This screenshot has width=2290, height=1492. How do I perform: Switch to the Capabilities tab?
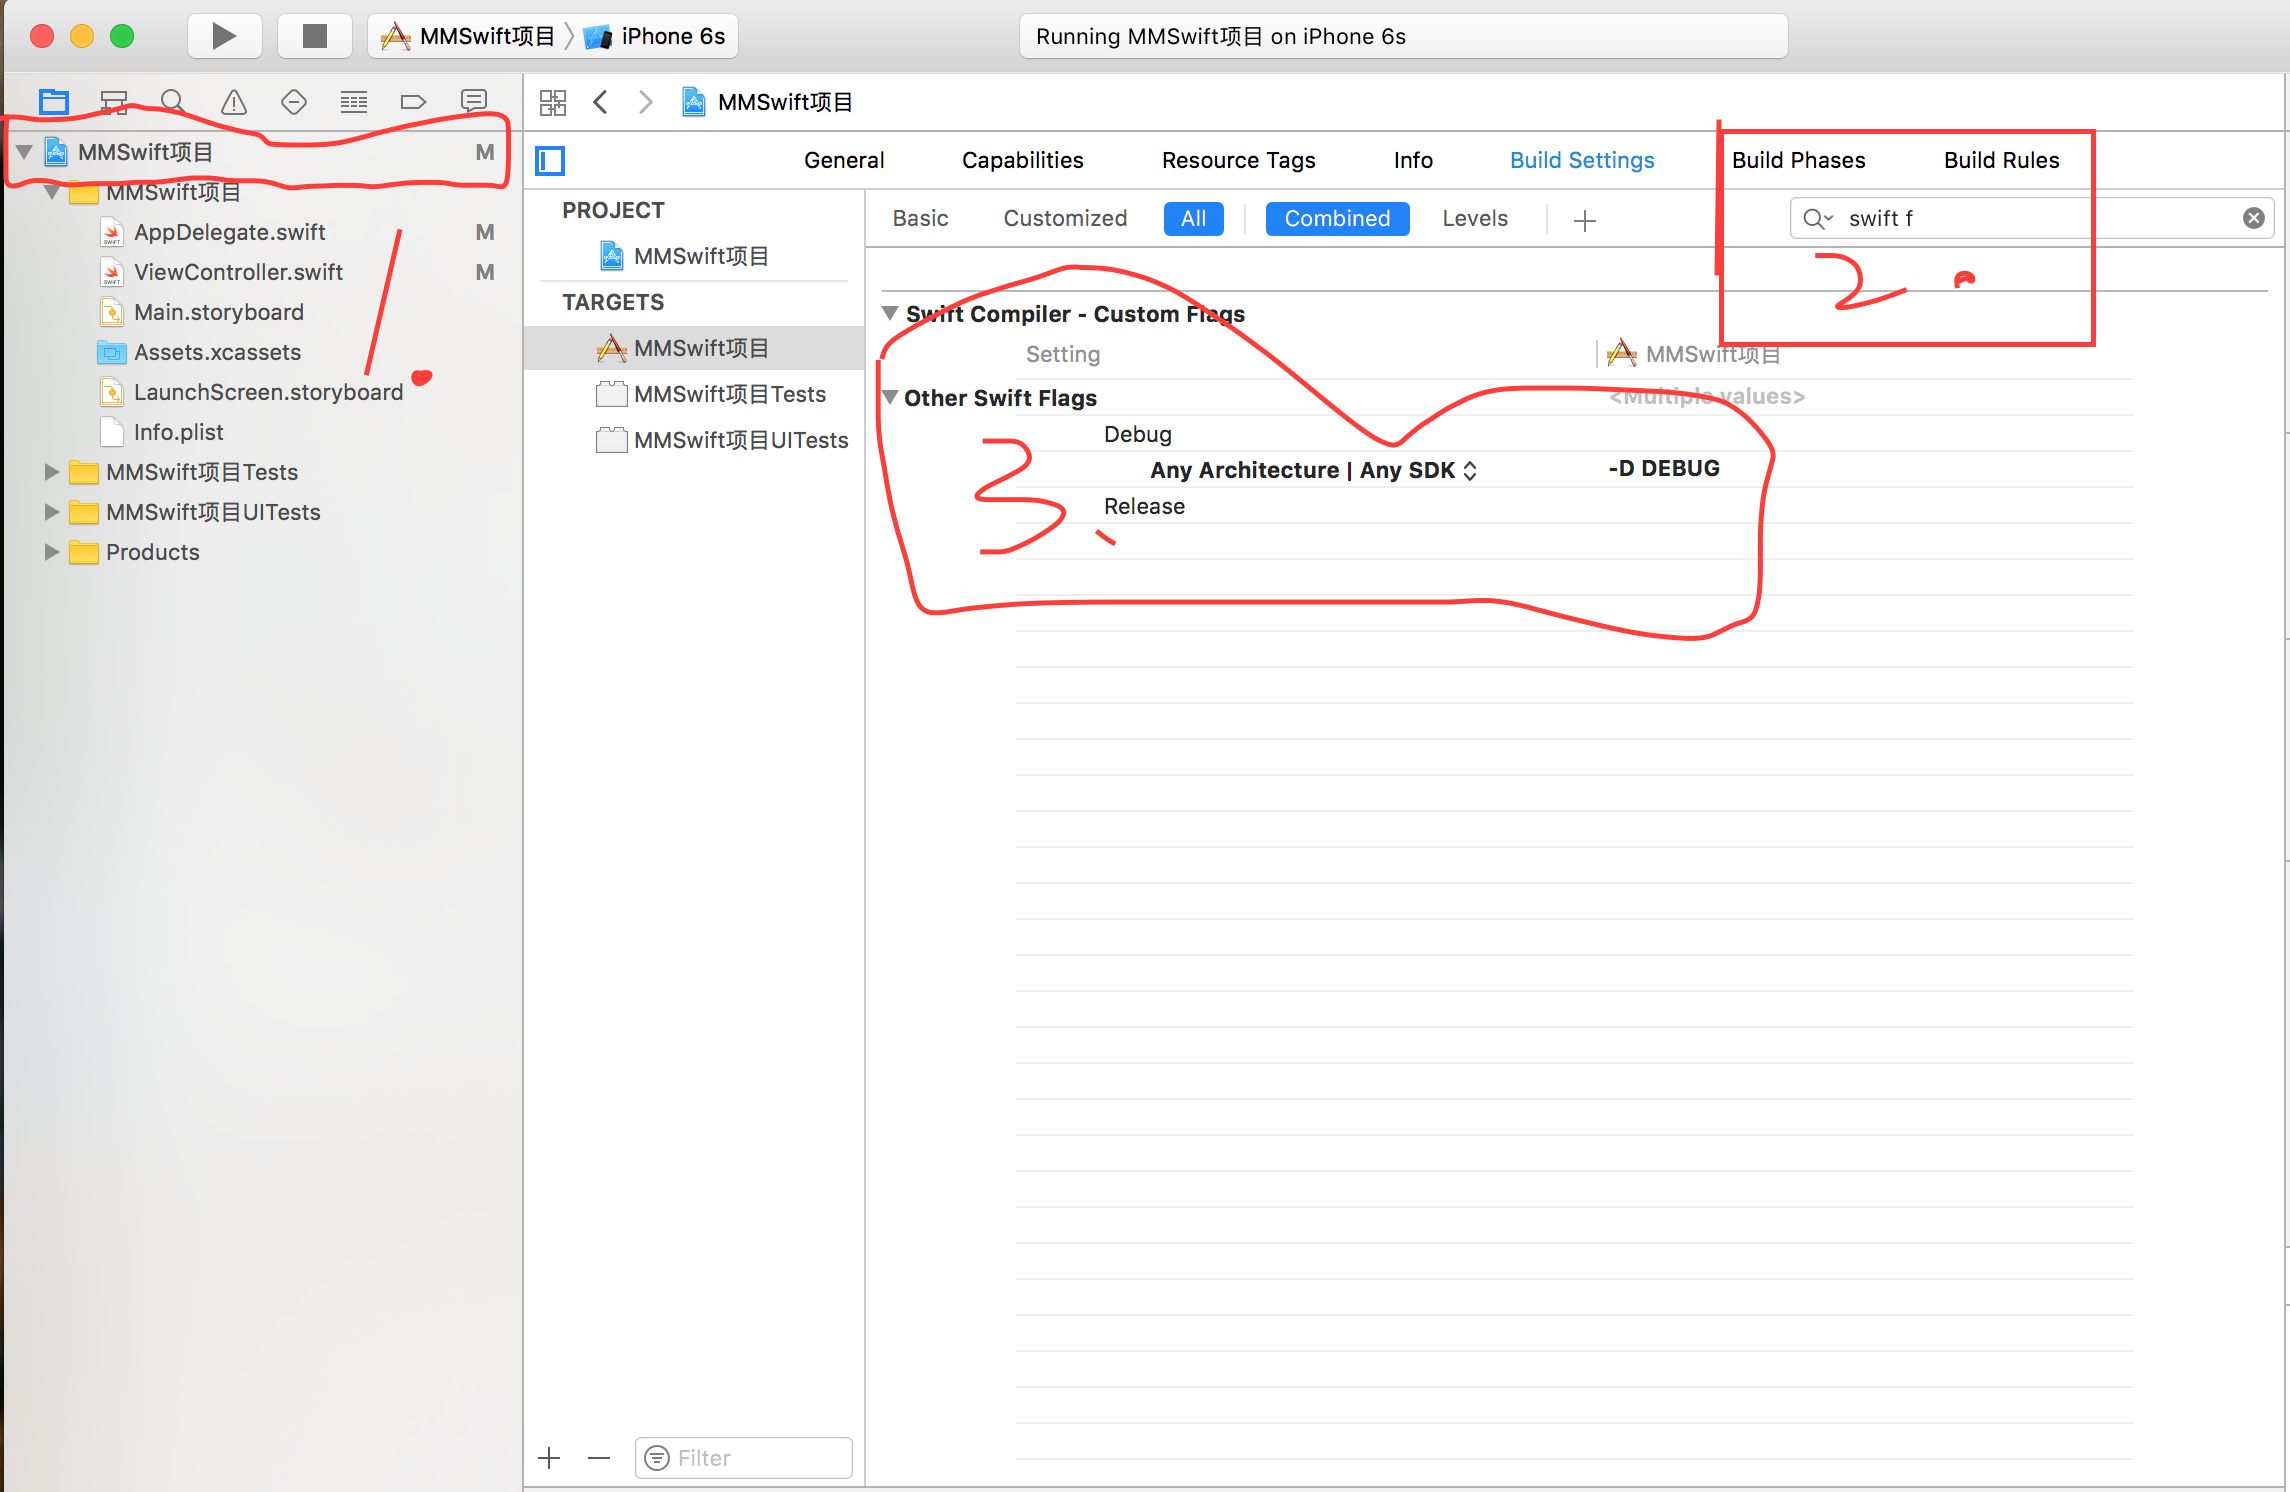point(1022,160)
